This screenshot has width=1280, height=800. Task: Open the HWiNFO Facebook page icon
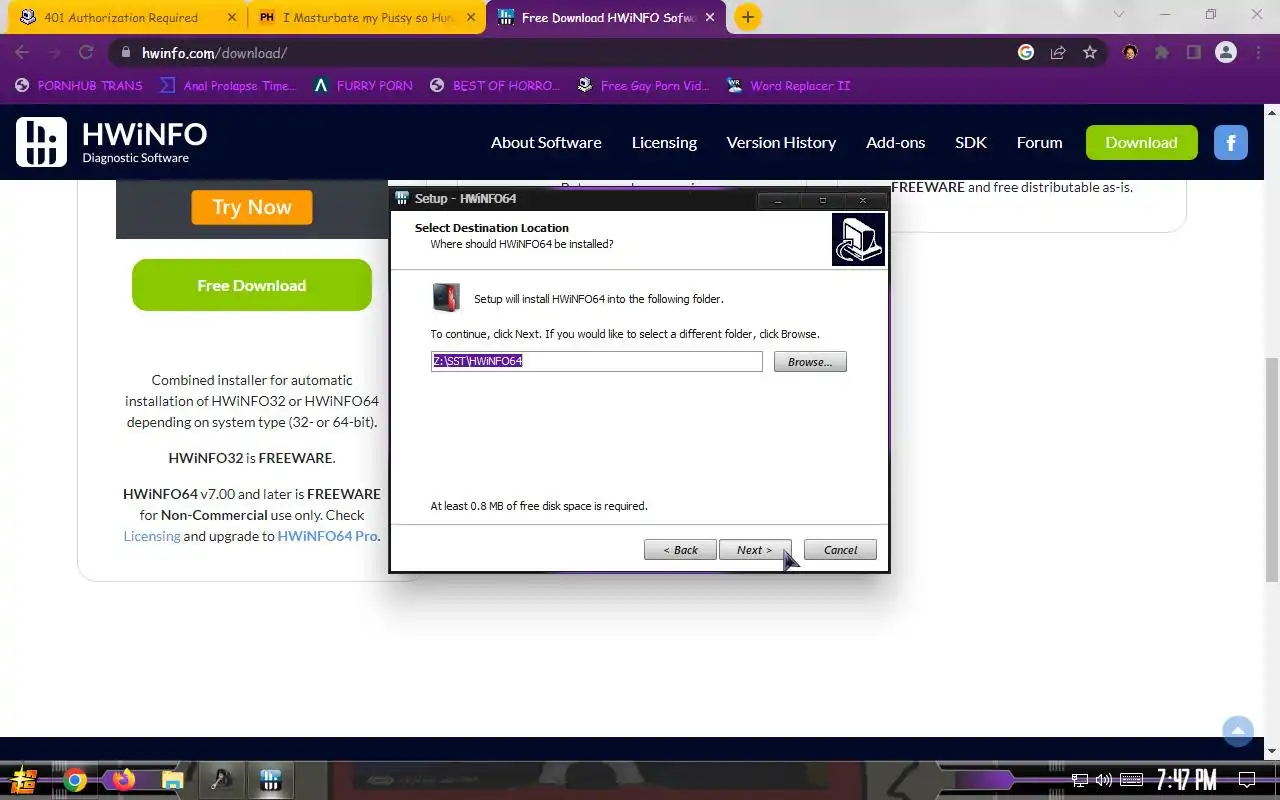(x=1231, y=142)
